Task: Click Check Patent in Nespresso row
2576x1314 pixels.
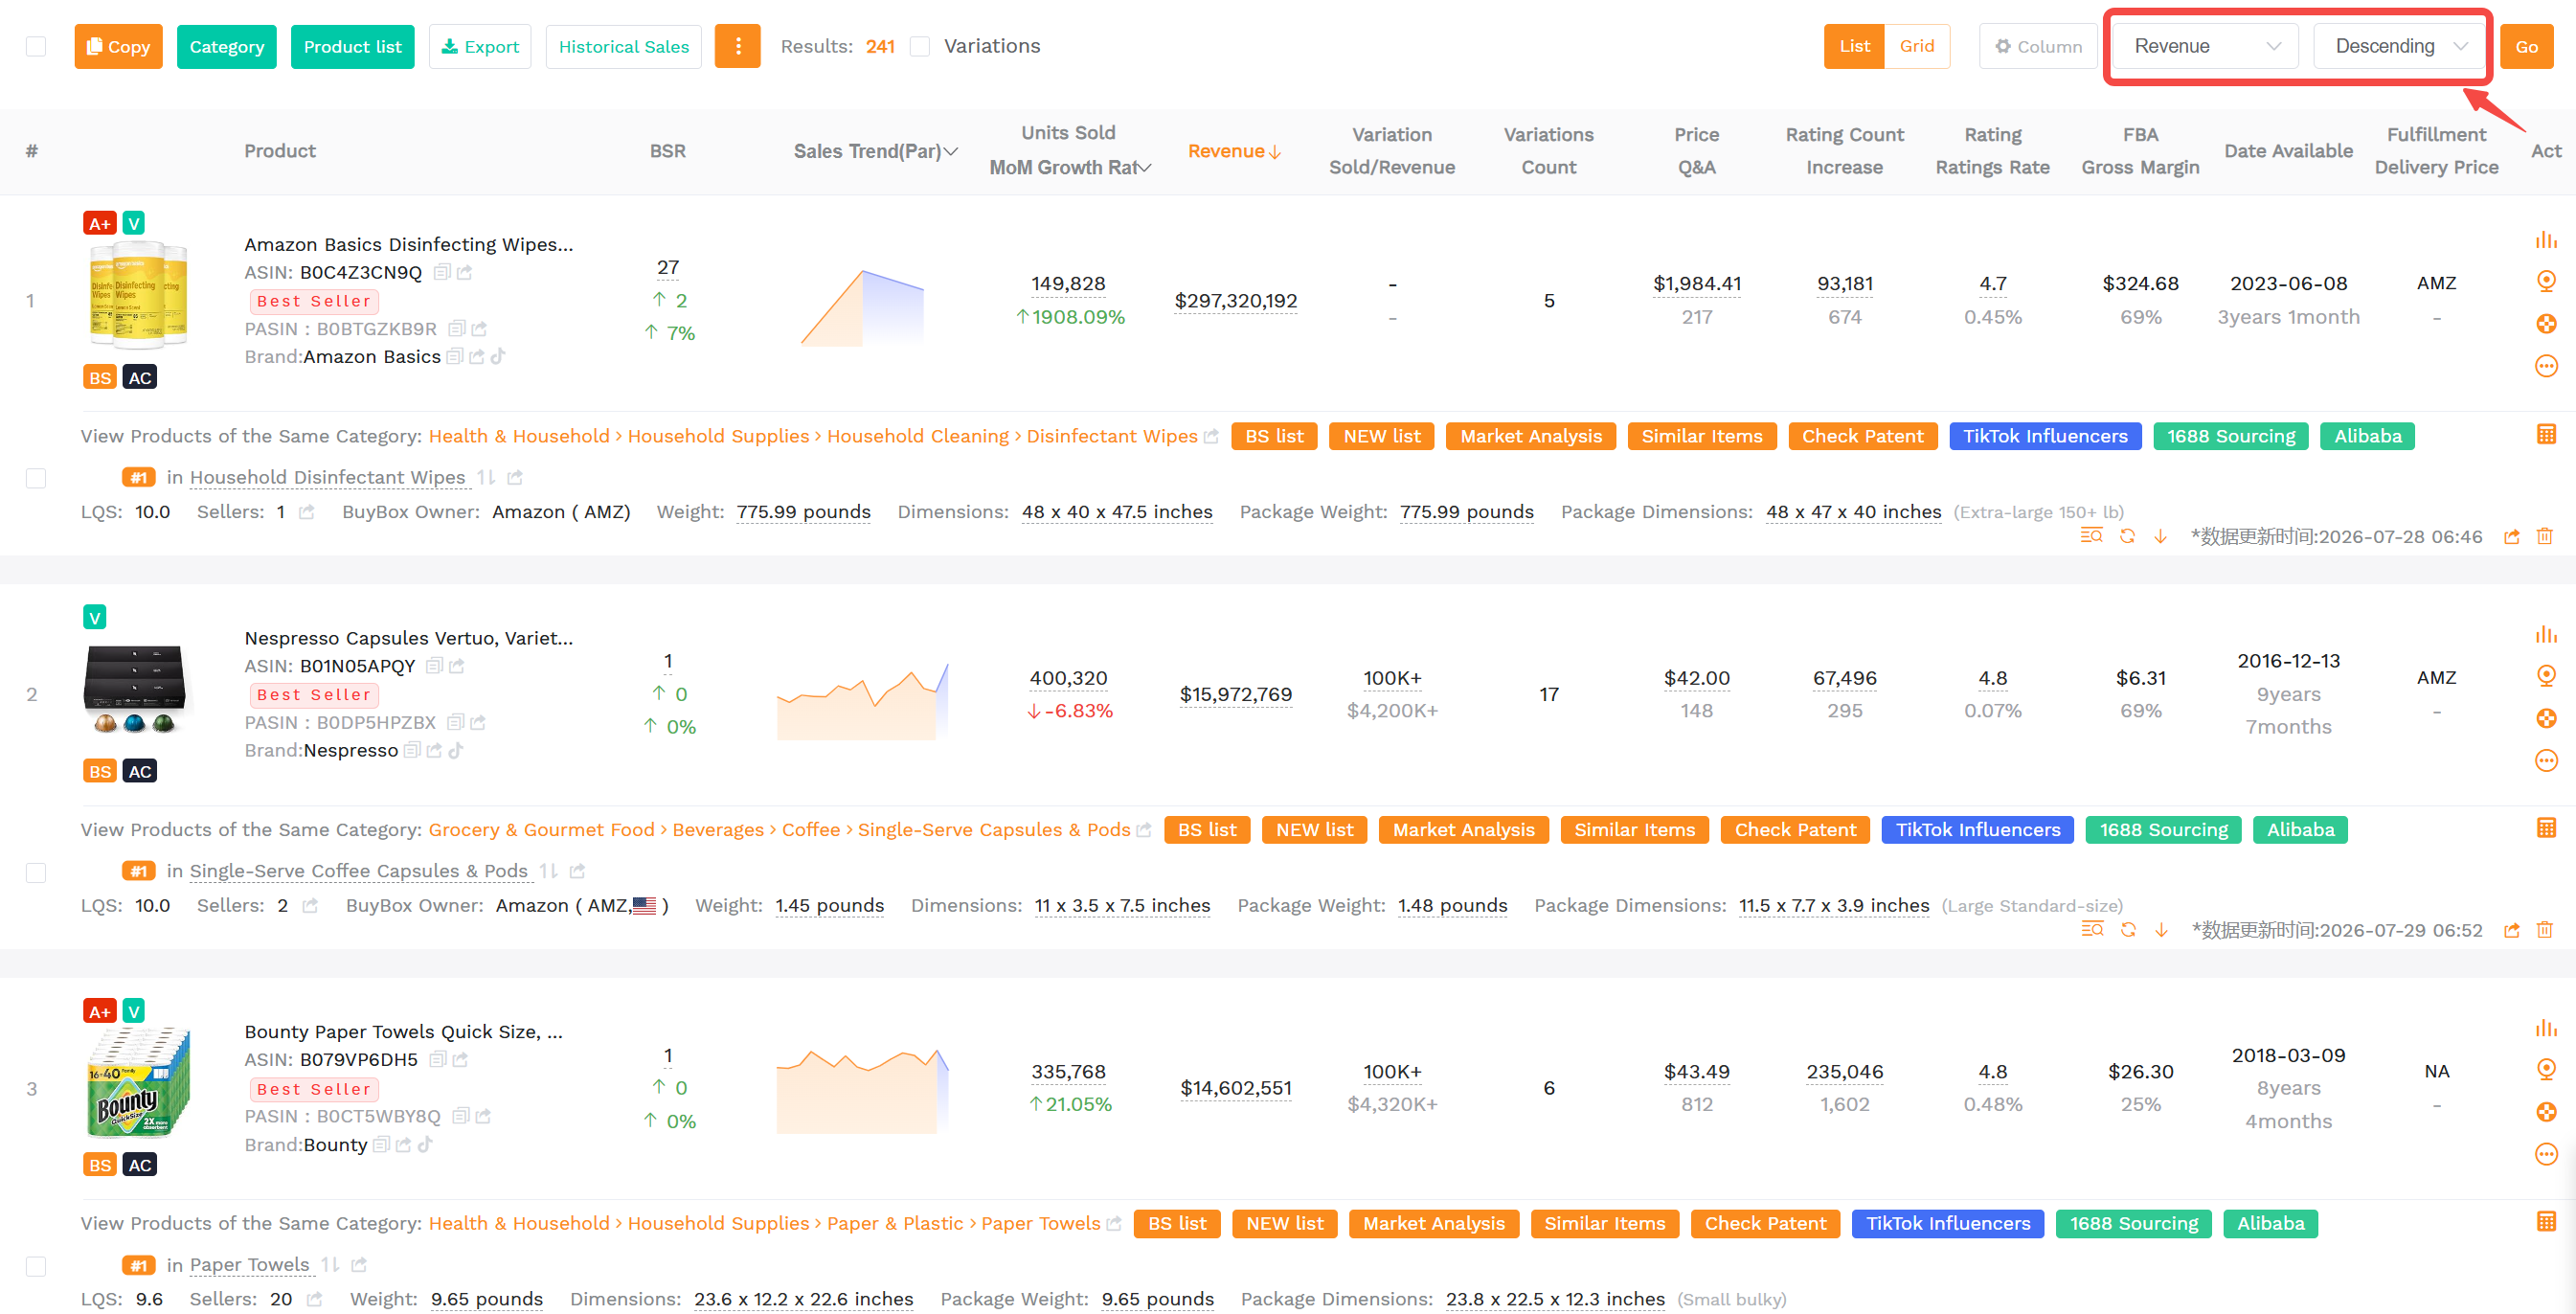Action: click(x=1794, y=830)
